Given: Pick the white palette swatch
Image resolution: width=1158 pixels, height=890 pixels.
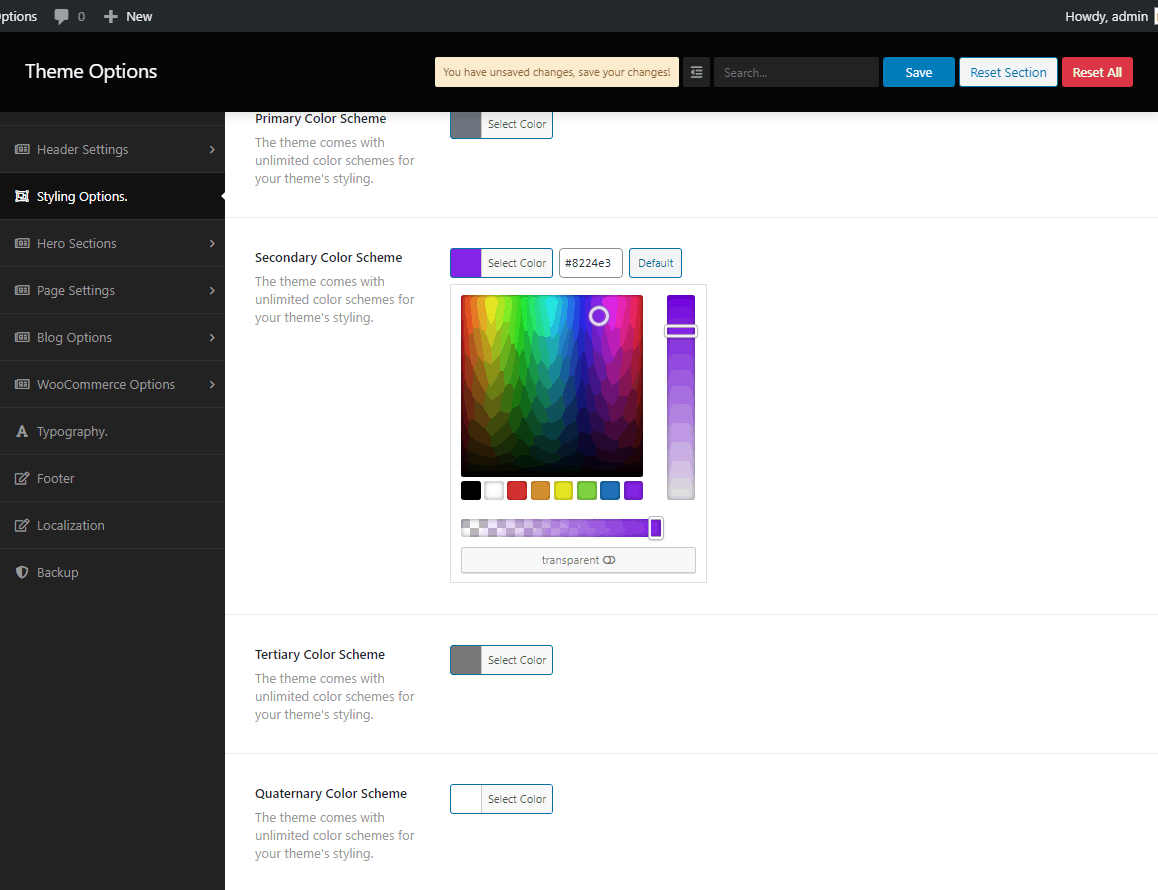Looking at the screenshot, I should click(x=494, y=490).
